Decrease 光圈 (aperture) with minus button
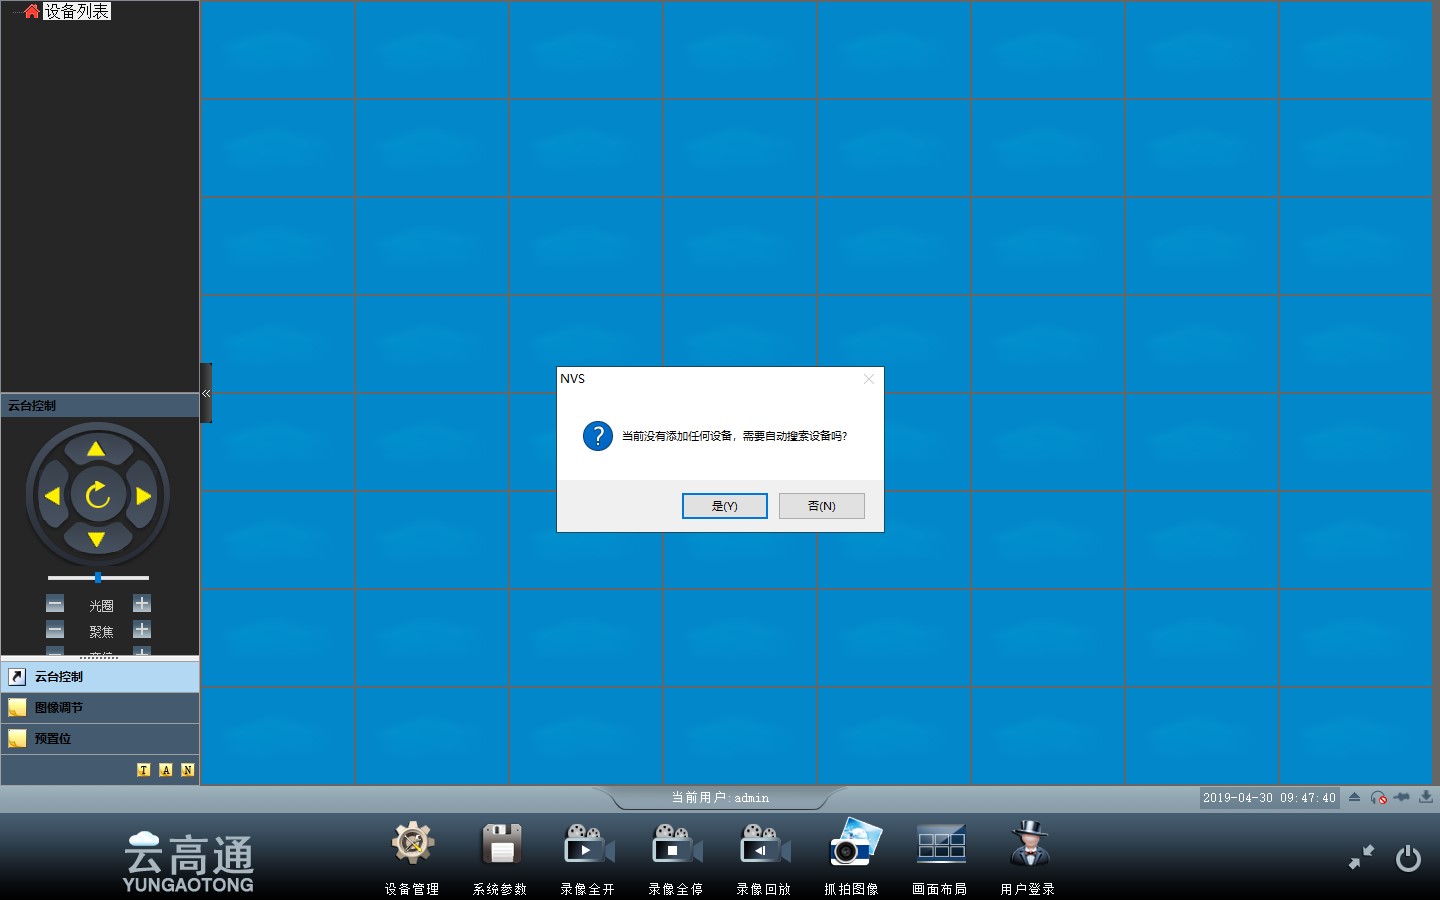1440x900 pixels. [x=55, y=604]
